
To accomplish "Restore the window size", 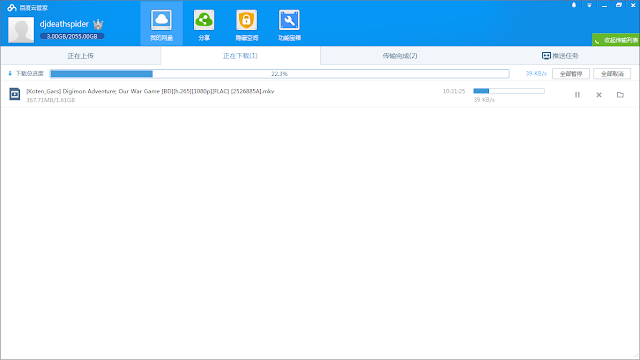I will point(619,5).
